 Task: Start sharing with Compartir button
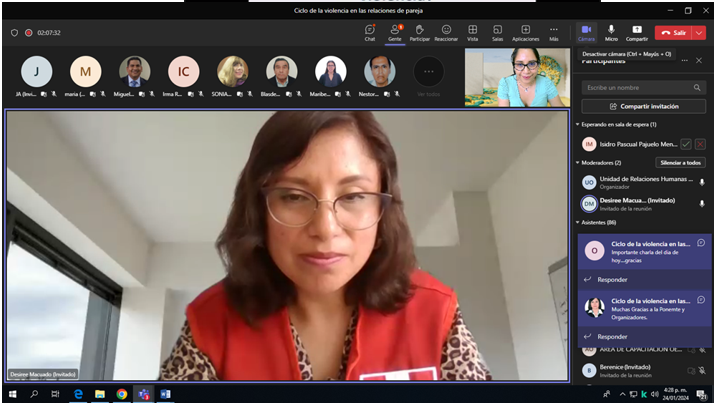[x=637, y=33]
